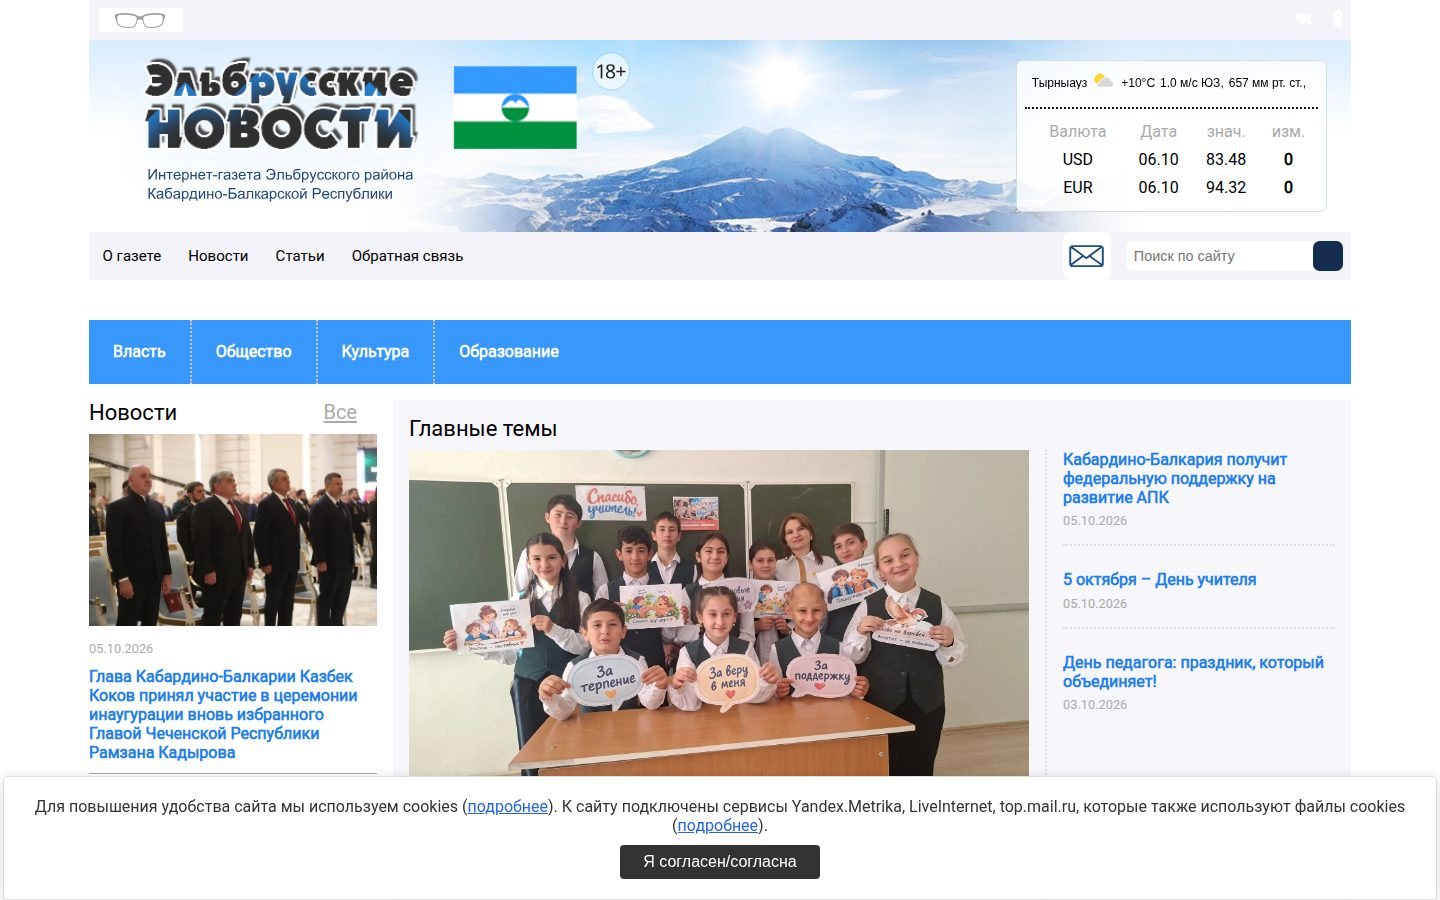Open the visually impaired glasses icon
Image resolution: width=1440 pixels, height=900 pixels.
coord(141,20)
